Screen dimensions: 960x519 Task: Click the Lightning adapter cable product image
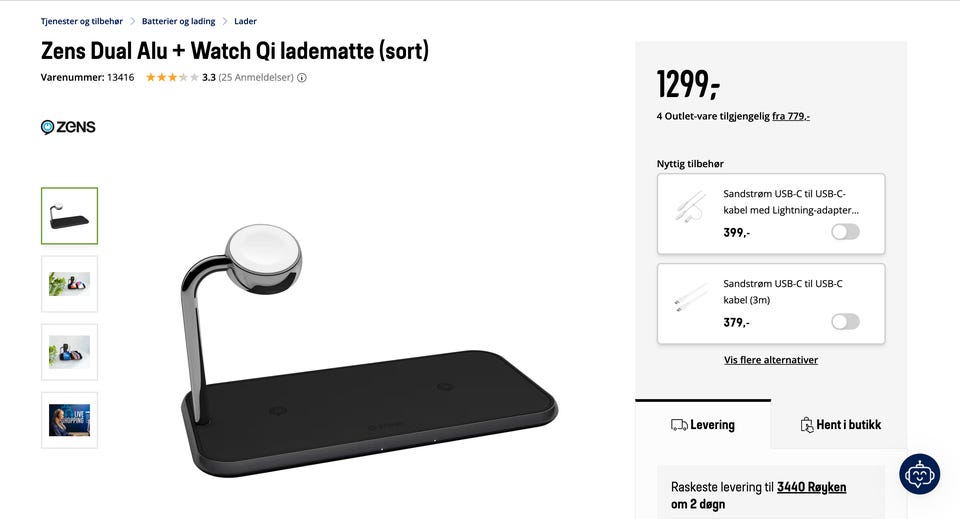click(690, 206)
